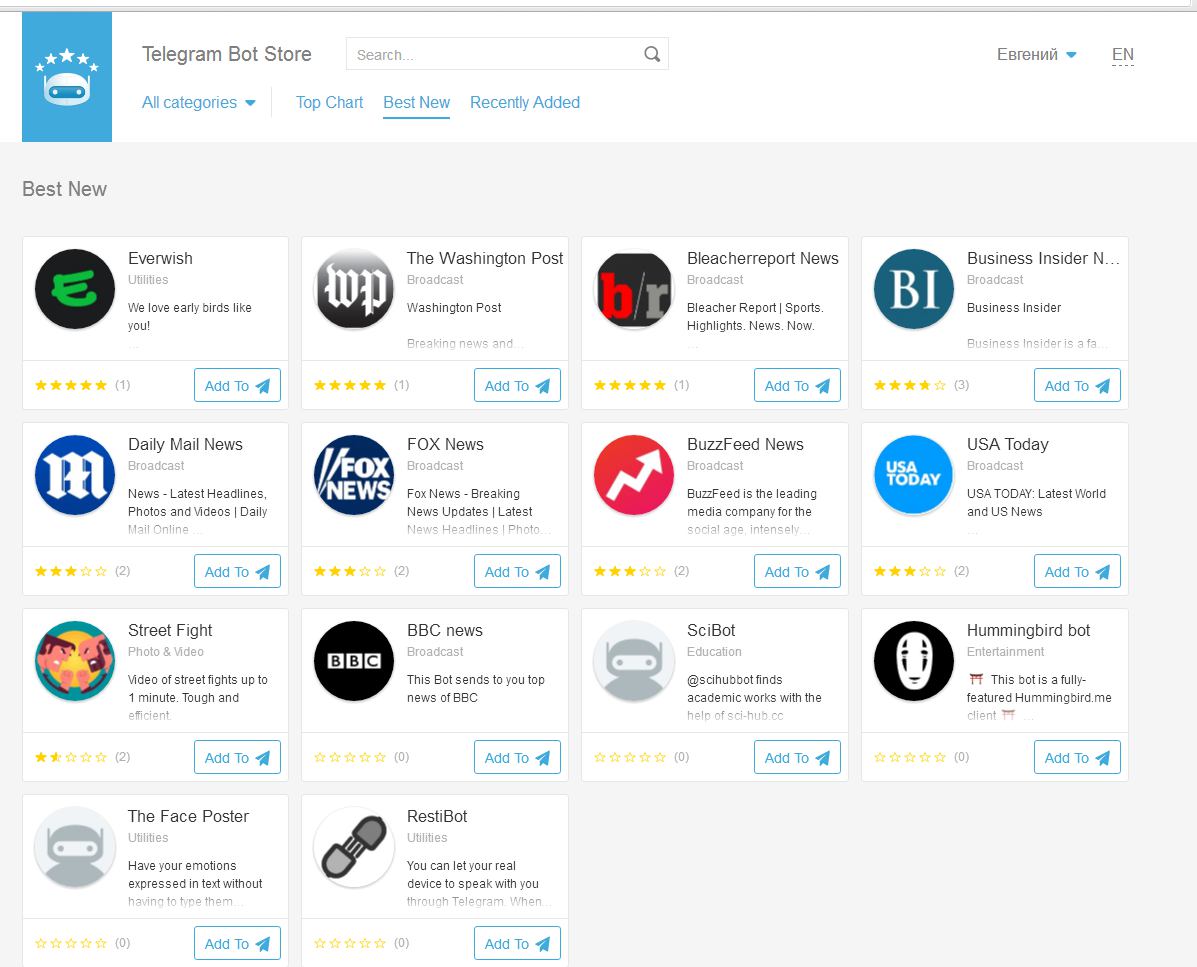Click the Telegram Bot Store robot logo

[67, 77]
